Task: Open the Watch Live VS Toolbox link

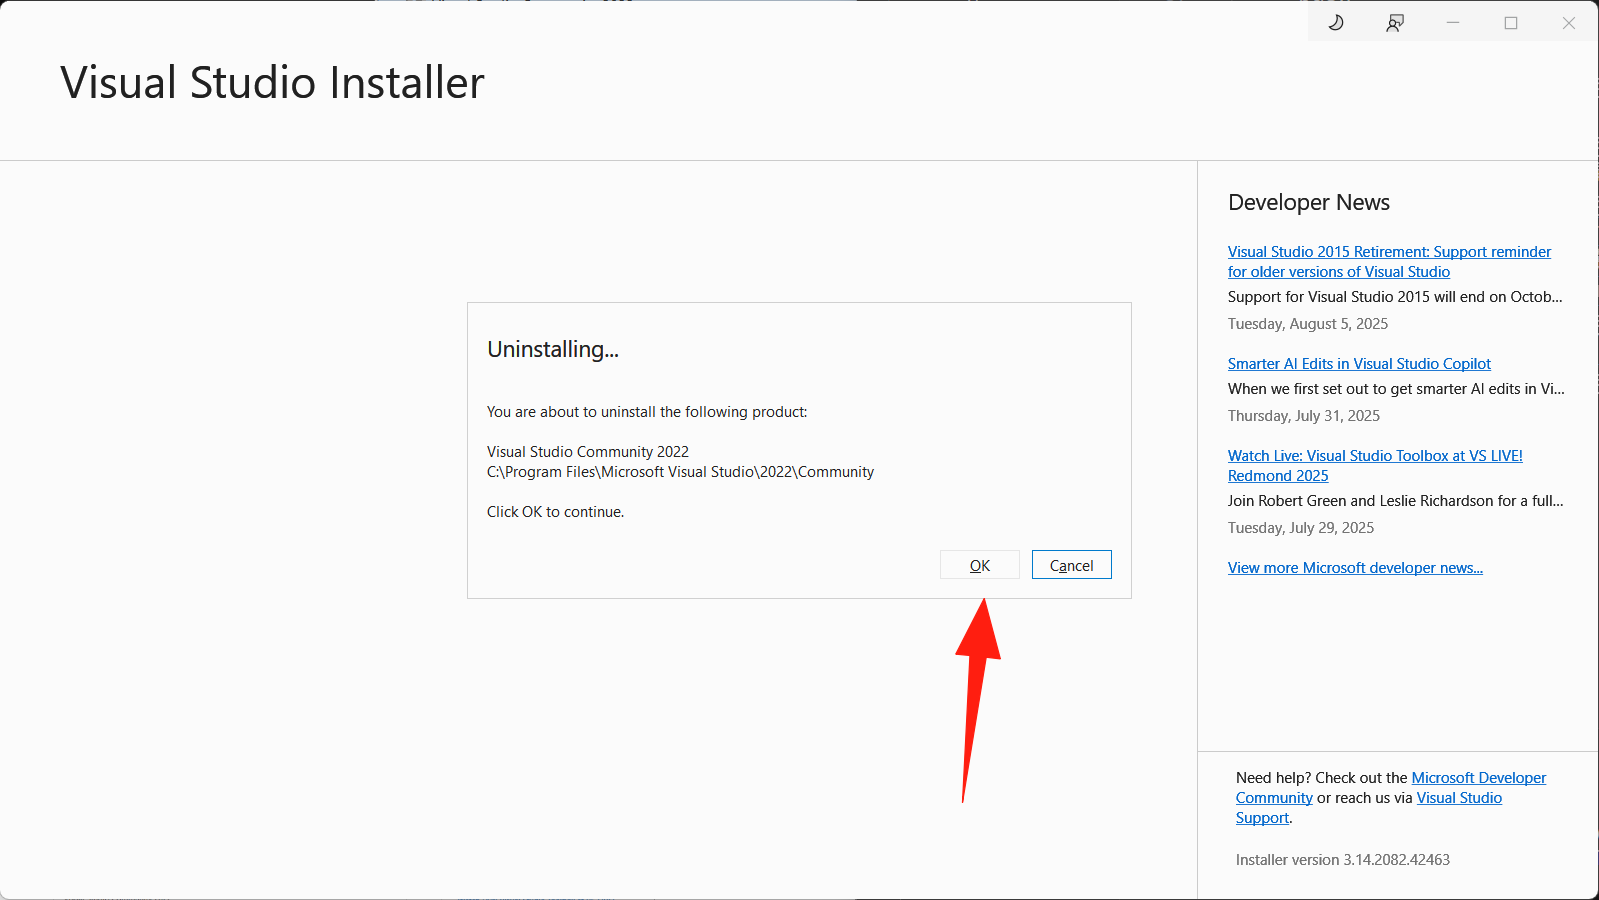Action: tap(1375, 456)
